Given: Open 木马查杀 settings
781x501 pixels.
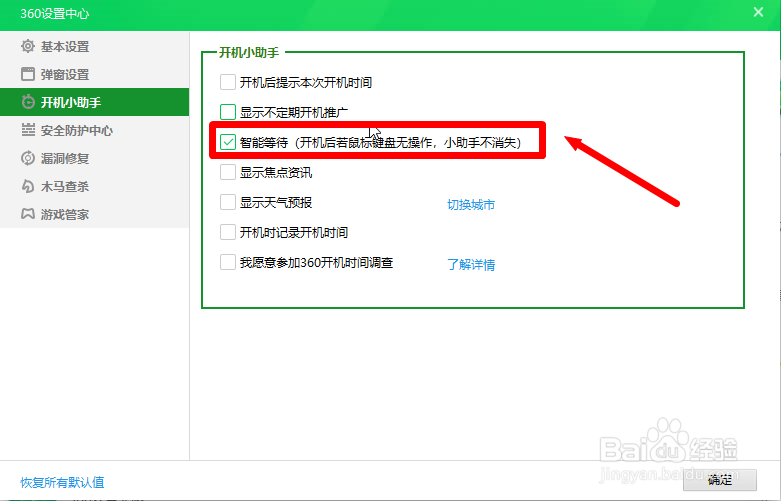Looking at the screenshot, I should click(x=95, y=186).
